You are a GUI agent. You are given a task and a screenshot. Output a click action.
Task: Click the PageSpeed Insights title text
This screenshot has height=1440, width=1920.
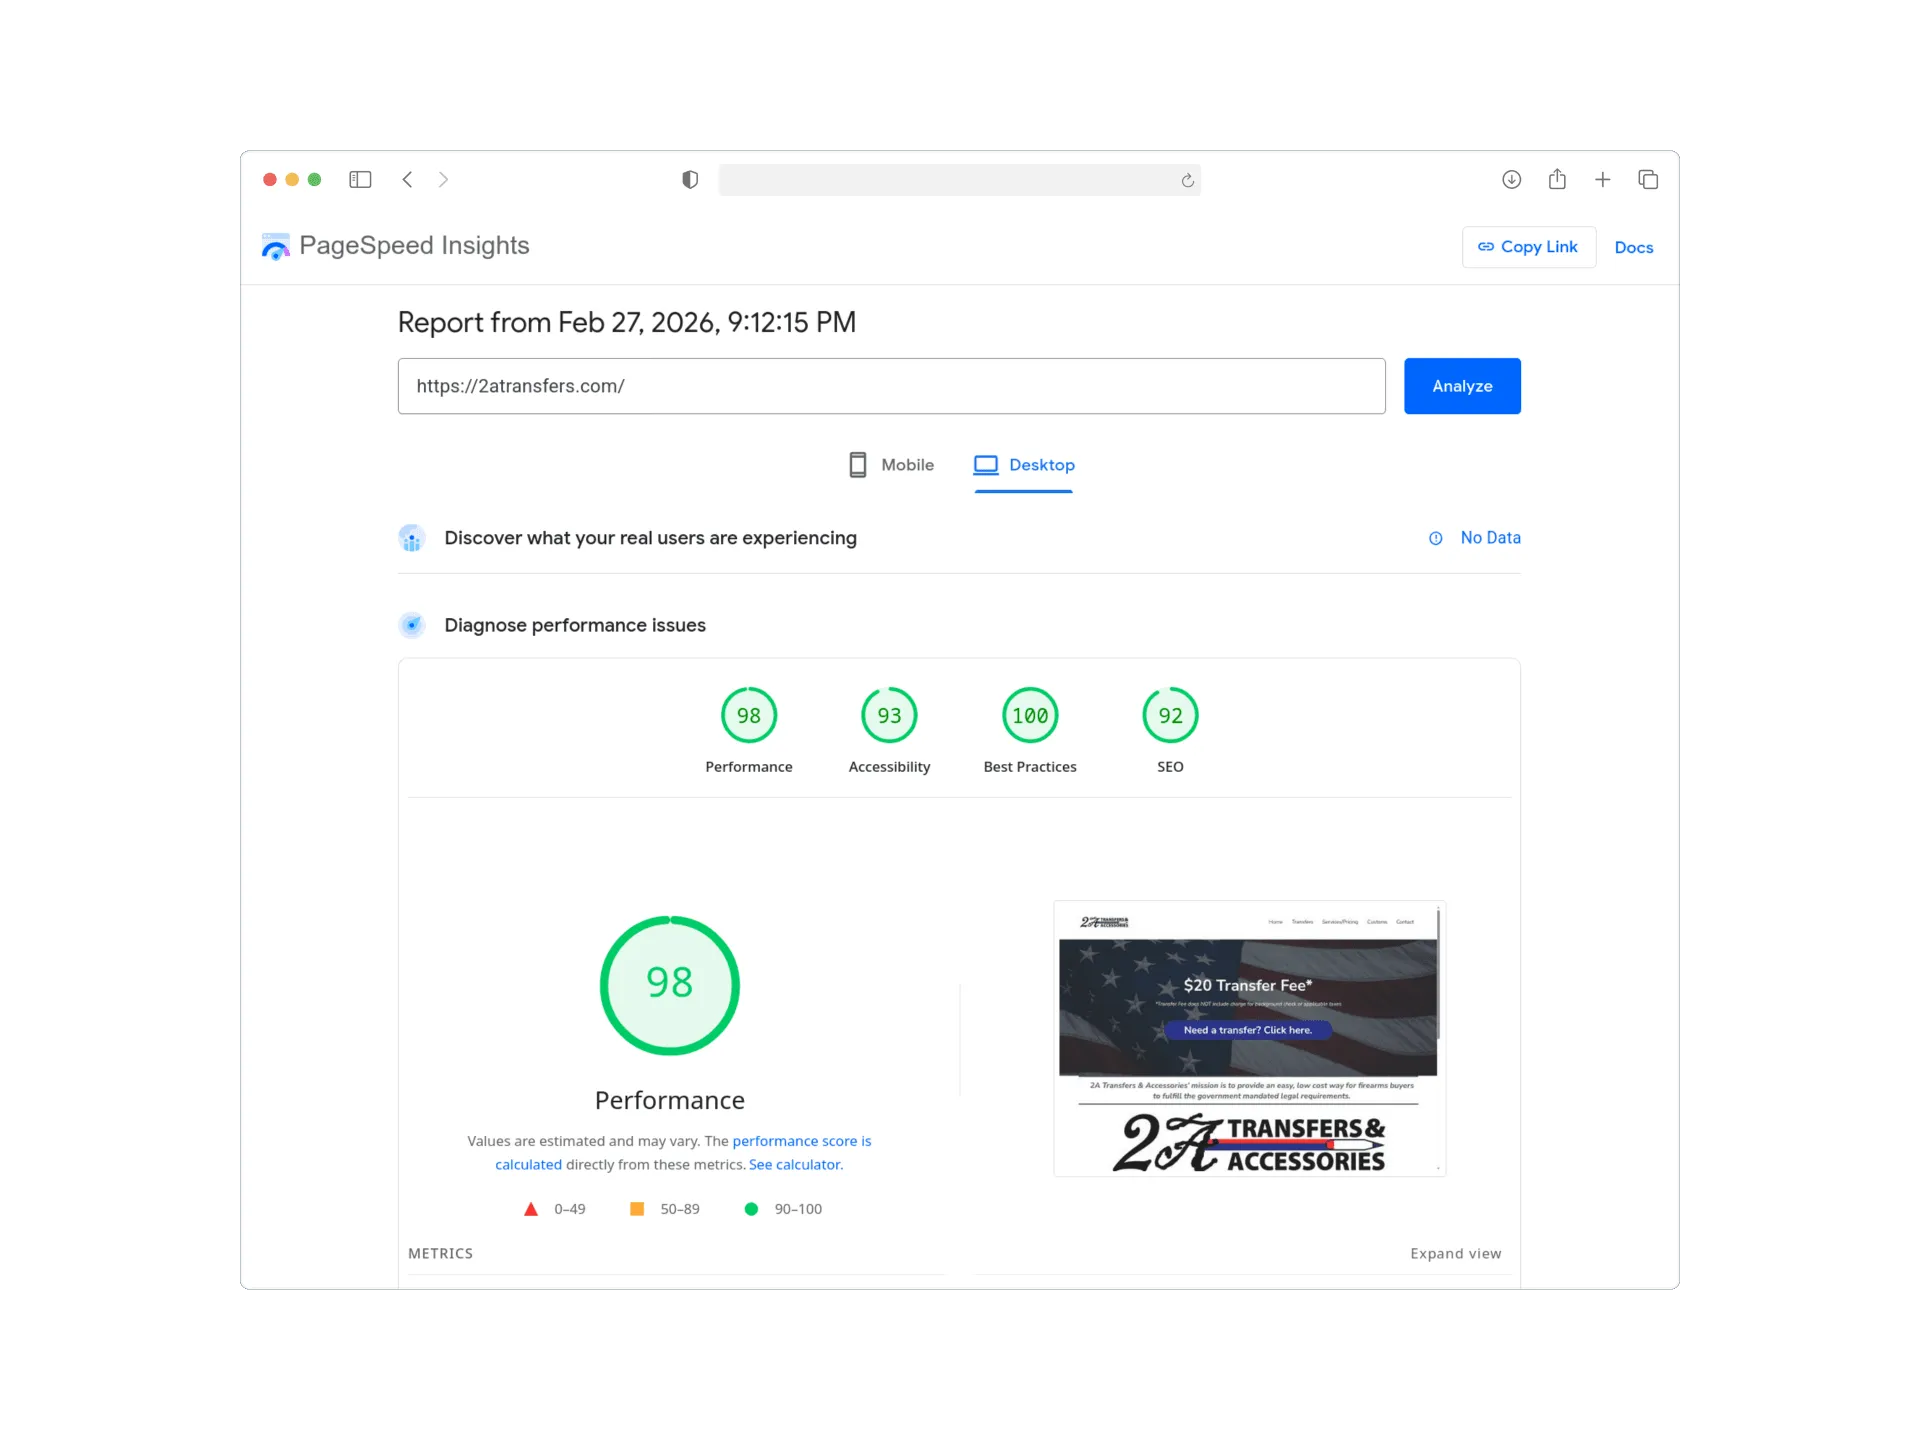click(x=414, y=246)
